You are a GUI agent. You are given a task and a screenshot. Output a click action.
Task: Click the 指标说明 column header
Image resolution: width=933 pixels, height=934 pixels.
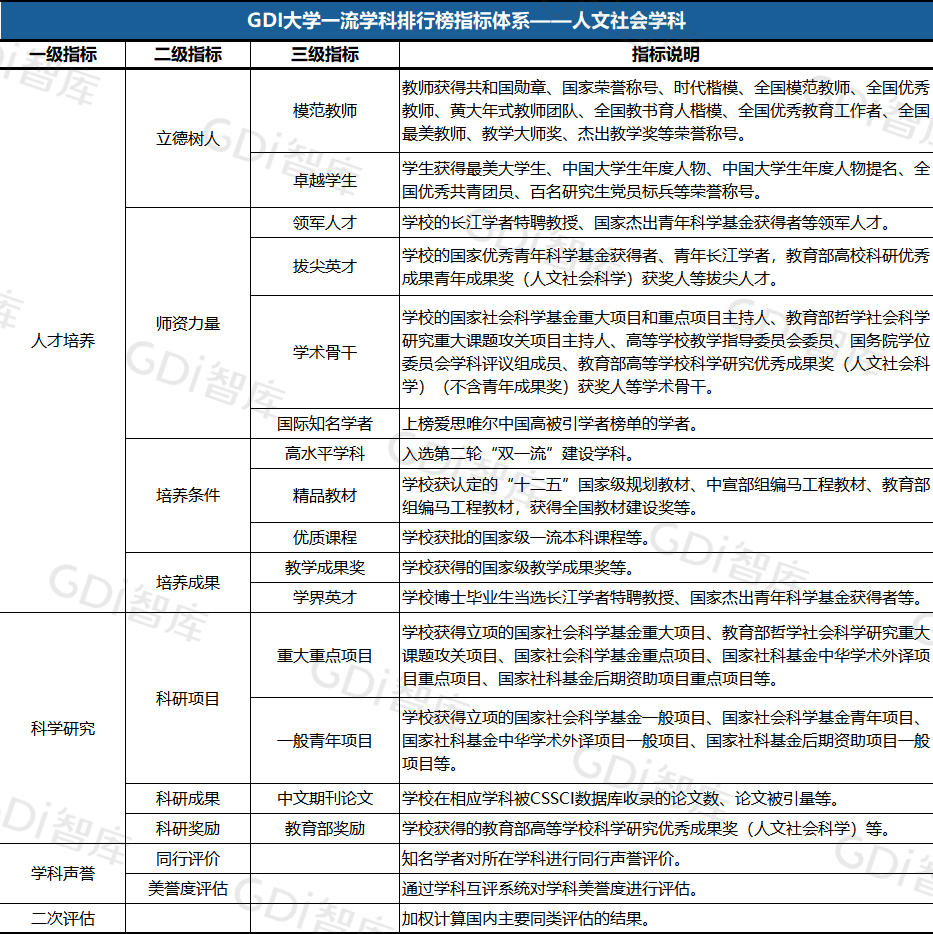pyautogui.click(x=666, y=55)
